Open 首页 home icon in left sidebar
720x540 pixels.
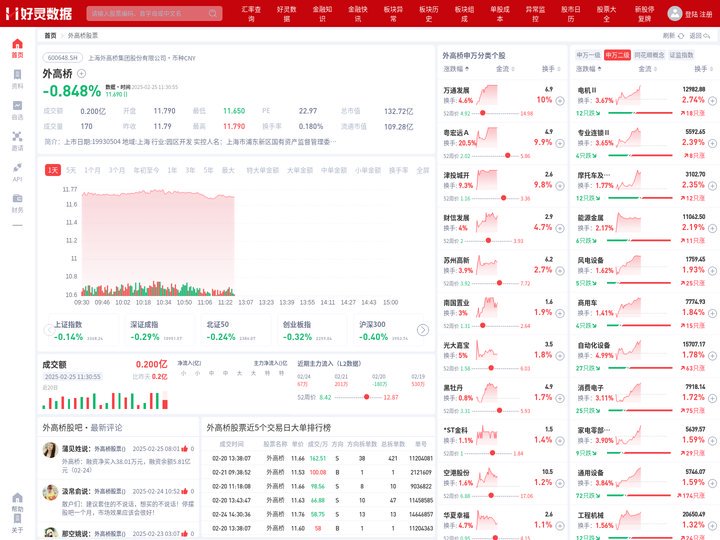(17, 44)
